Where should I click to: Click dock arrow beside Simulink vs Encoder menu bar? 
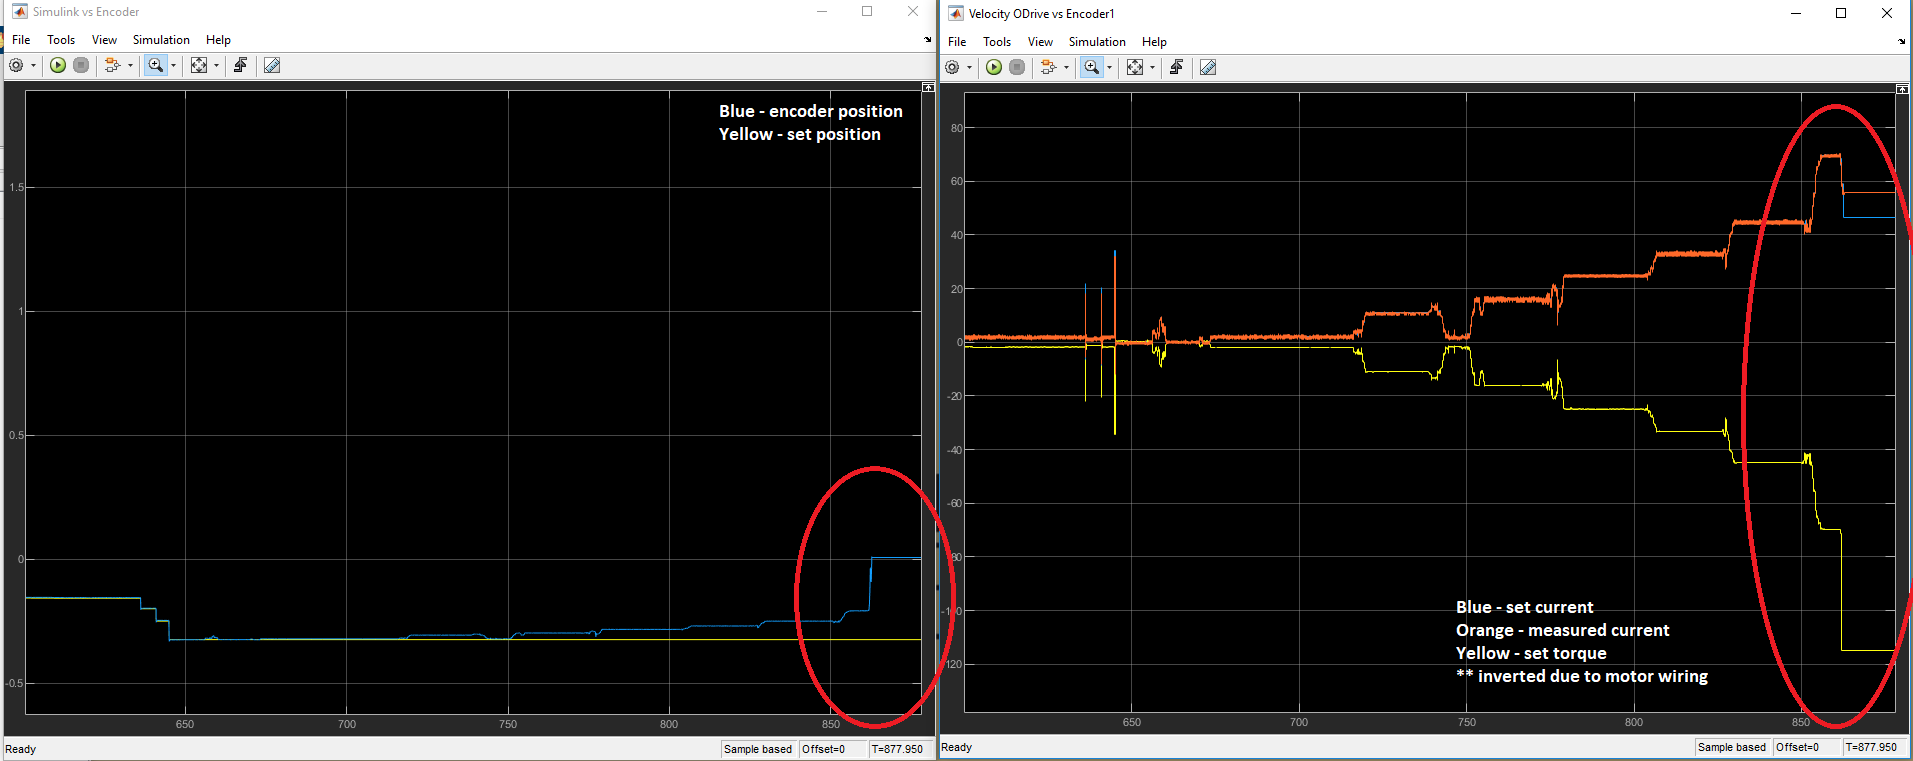(928, 40)
